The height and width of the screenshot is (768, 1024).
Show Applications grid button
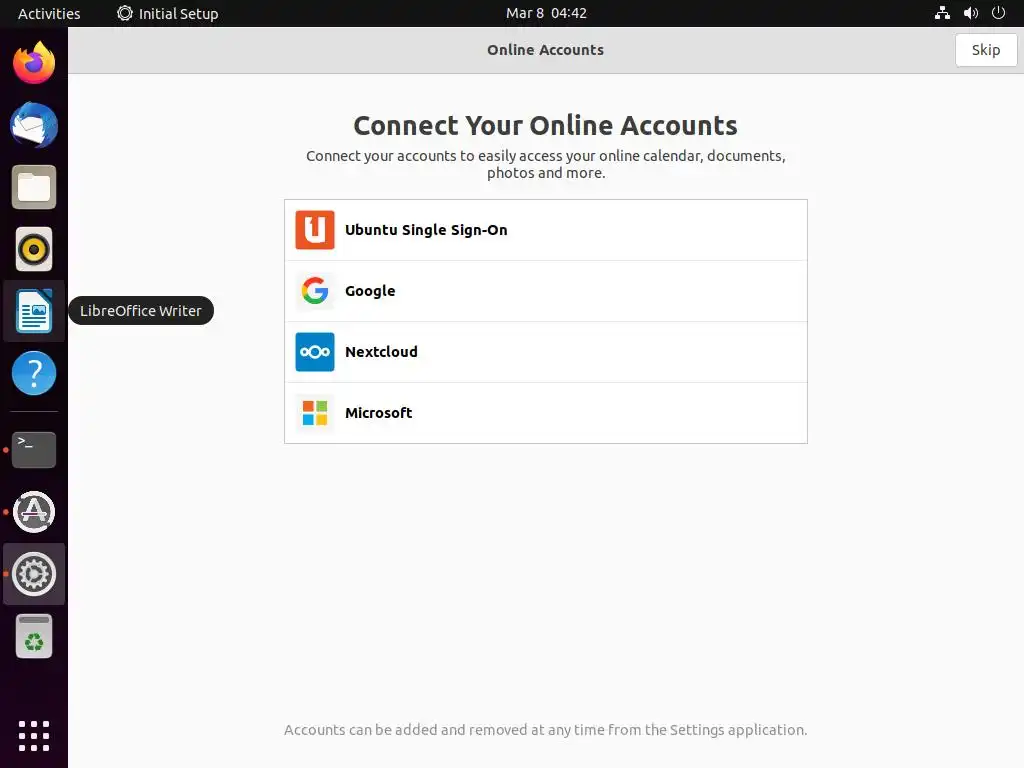coord(34,736)
